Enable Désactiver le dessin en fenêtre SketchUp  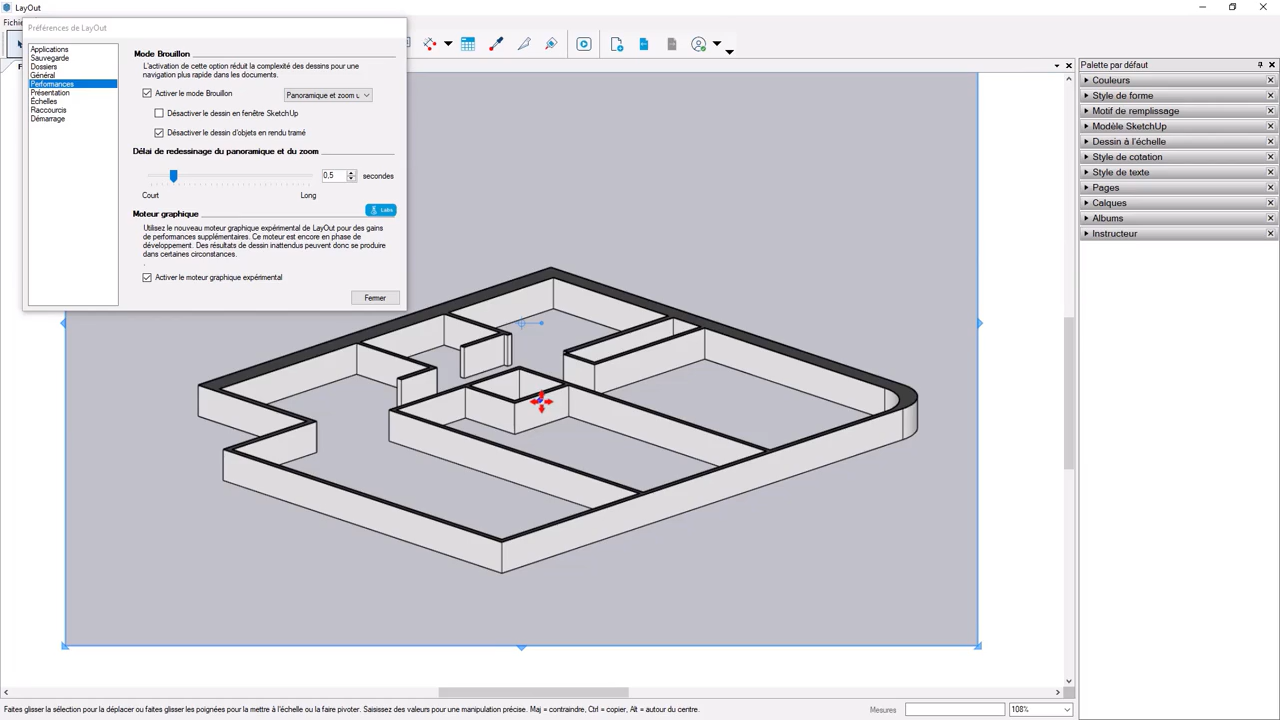click(x=159, y=113)
